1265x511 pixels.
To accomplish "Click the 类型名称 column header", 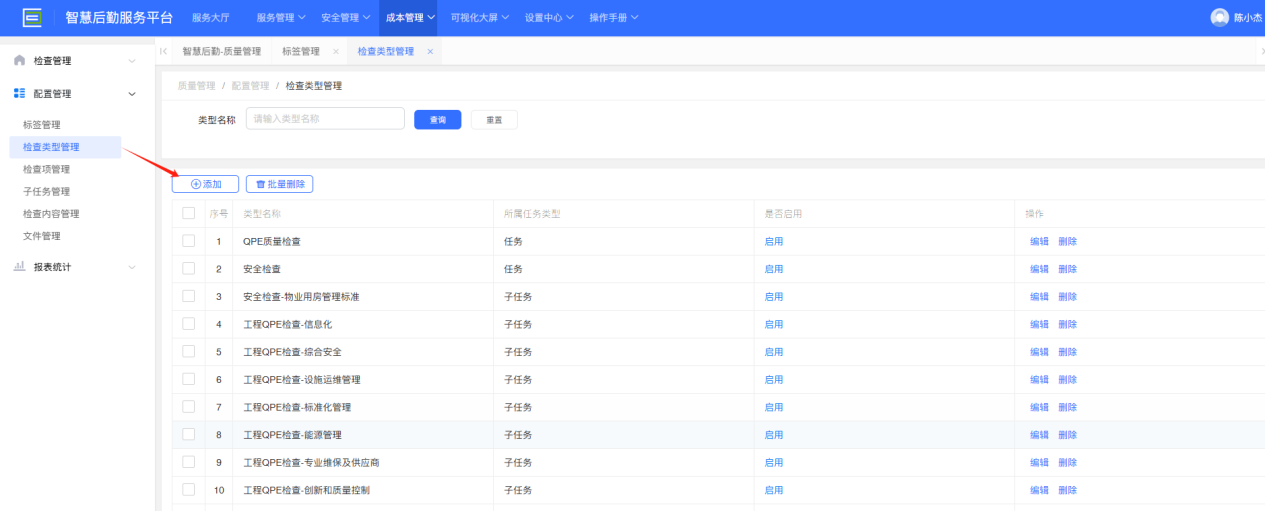I will click(262, 214).
